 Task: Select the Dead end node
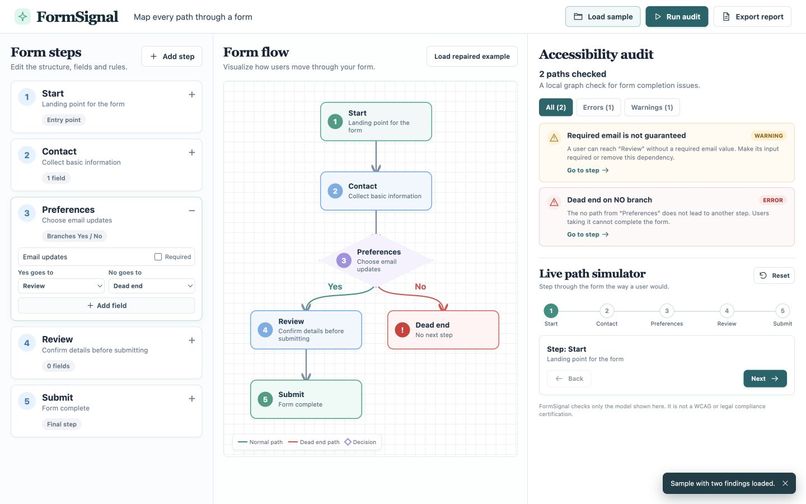(443, 330)
